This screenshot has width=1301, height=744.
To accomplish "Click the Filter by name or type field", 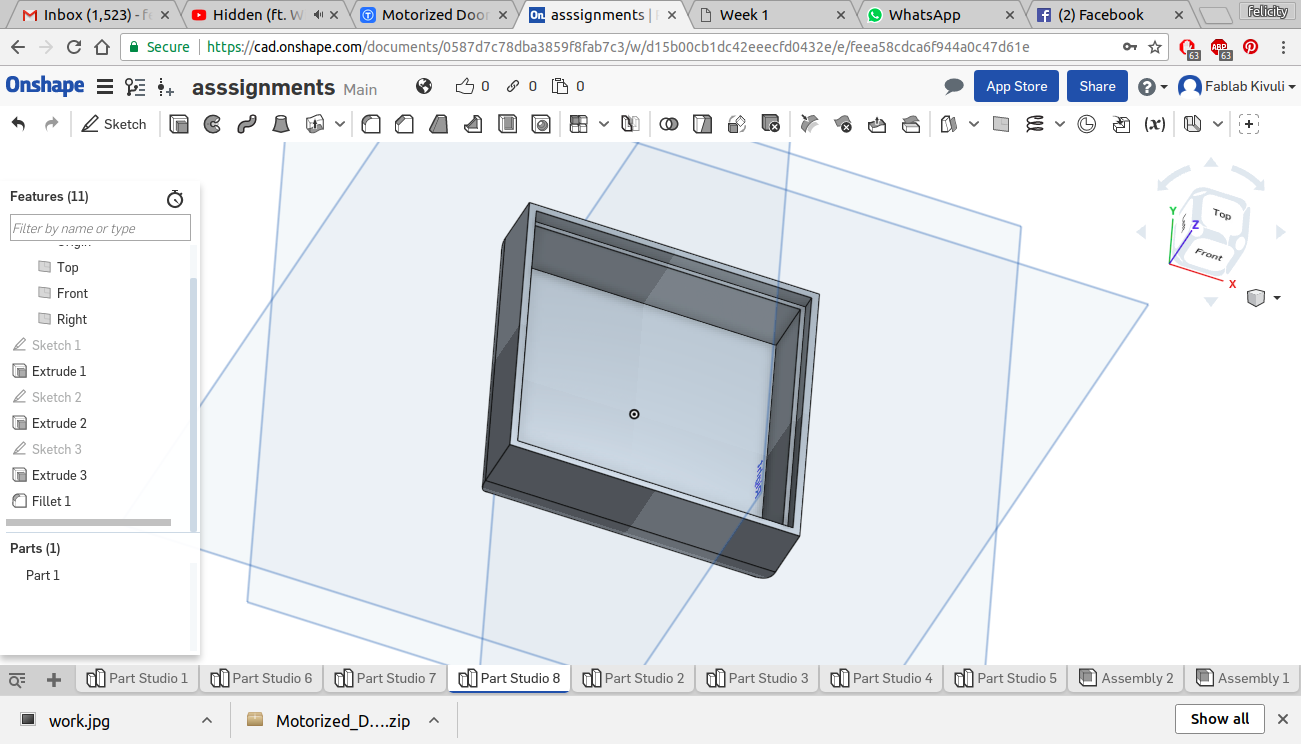I will pos(100,228).
